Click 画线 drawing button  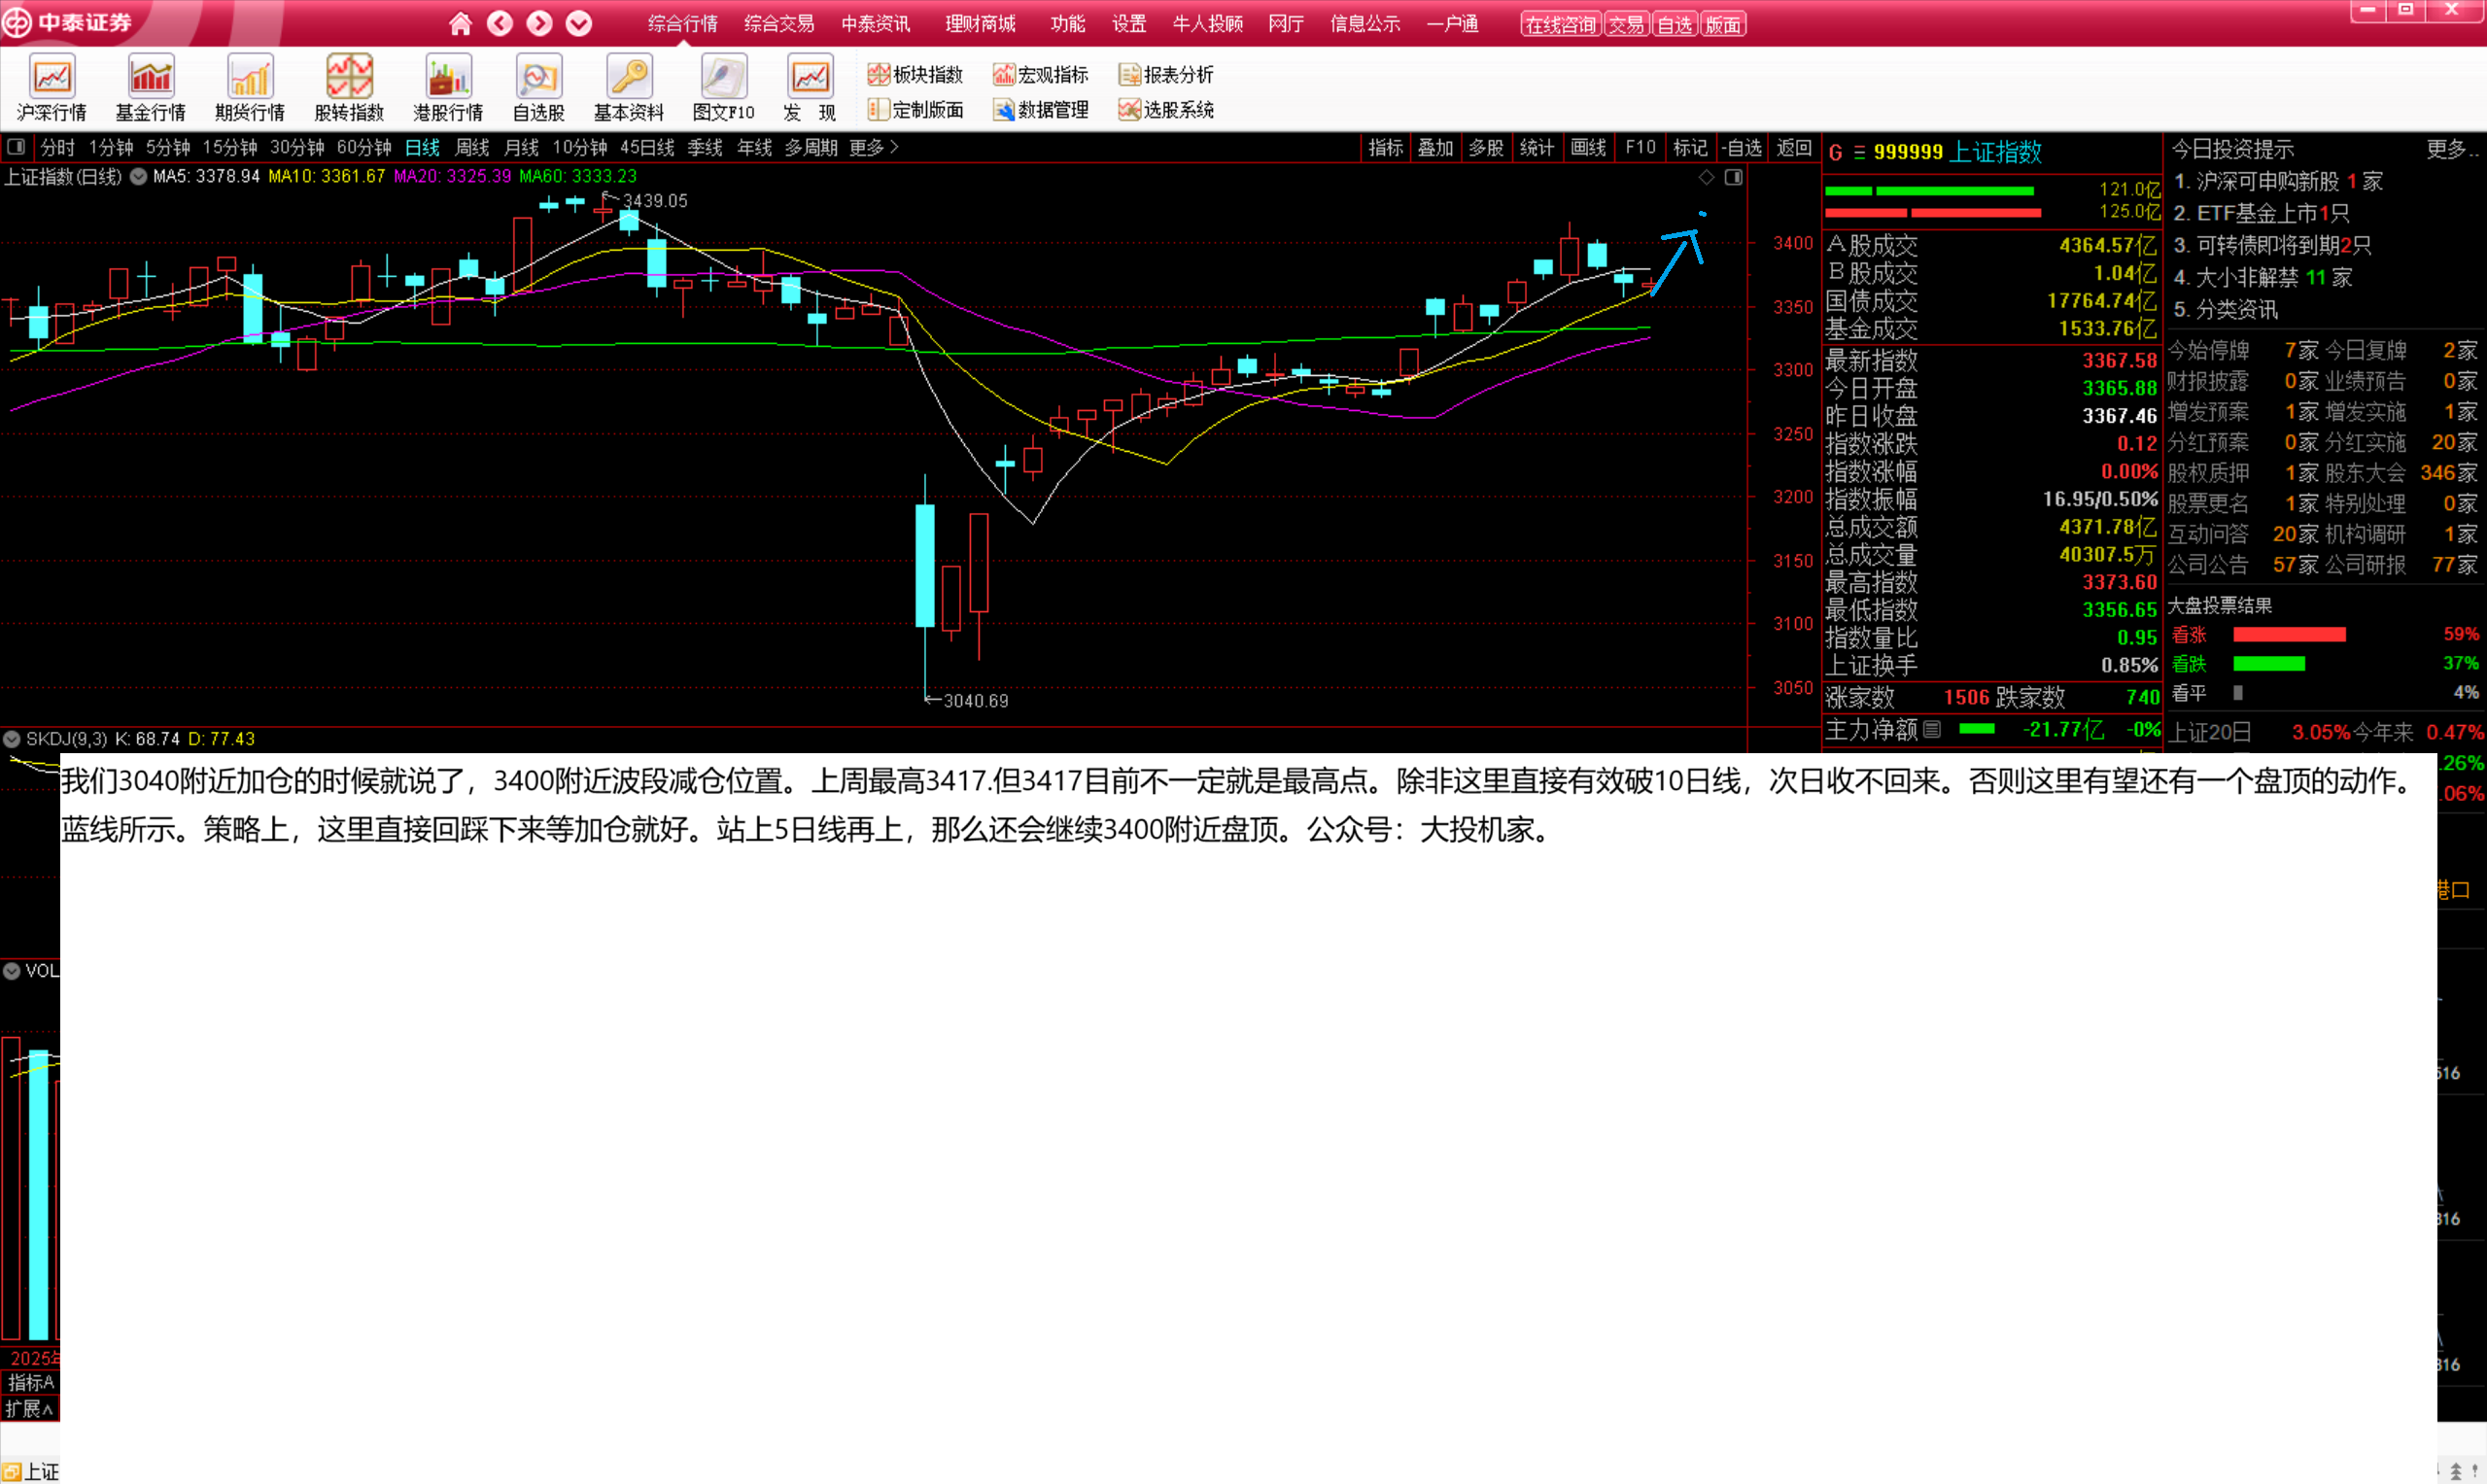[x=1588, y=147]
